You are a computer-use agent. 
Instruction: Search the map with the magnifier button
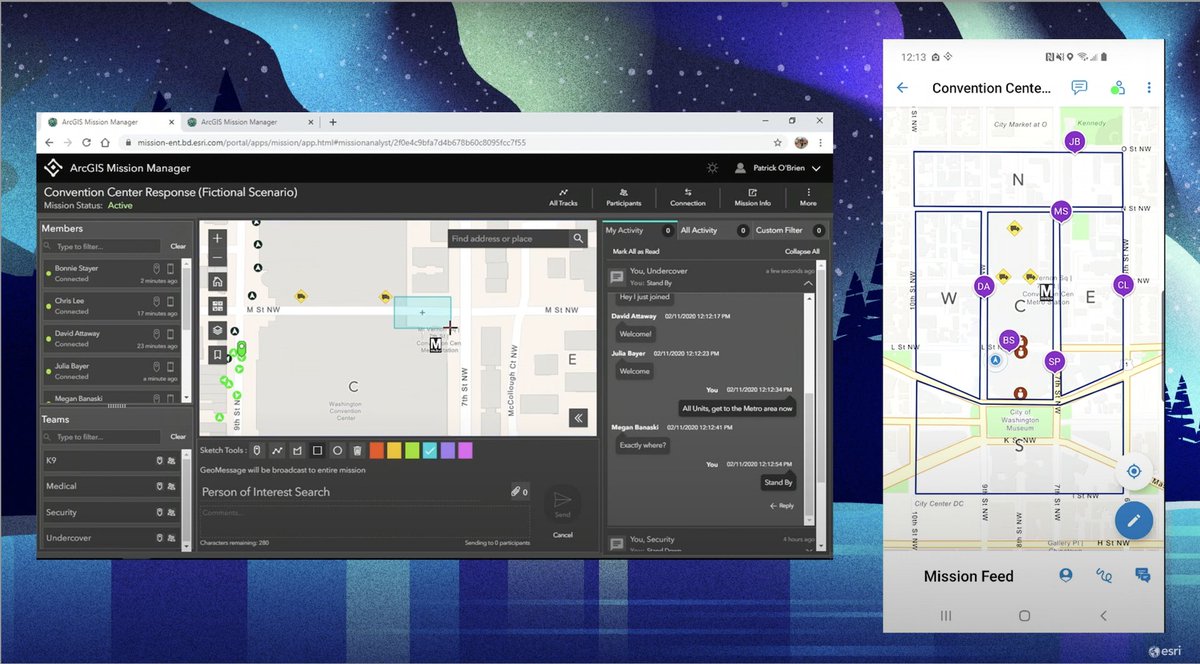click(x=578, y=238)
